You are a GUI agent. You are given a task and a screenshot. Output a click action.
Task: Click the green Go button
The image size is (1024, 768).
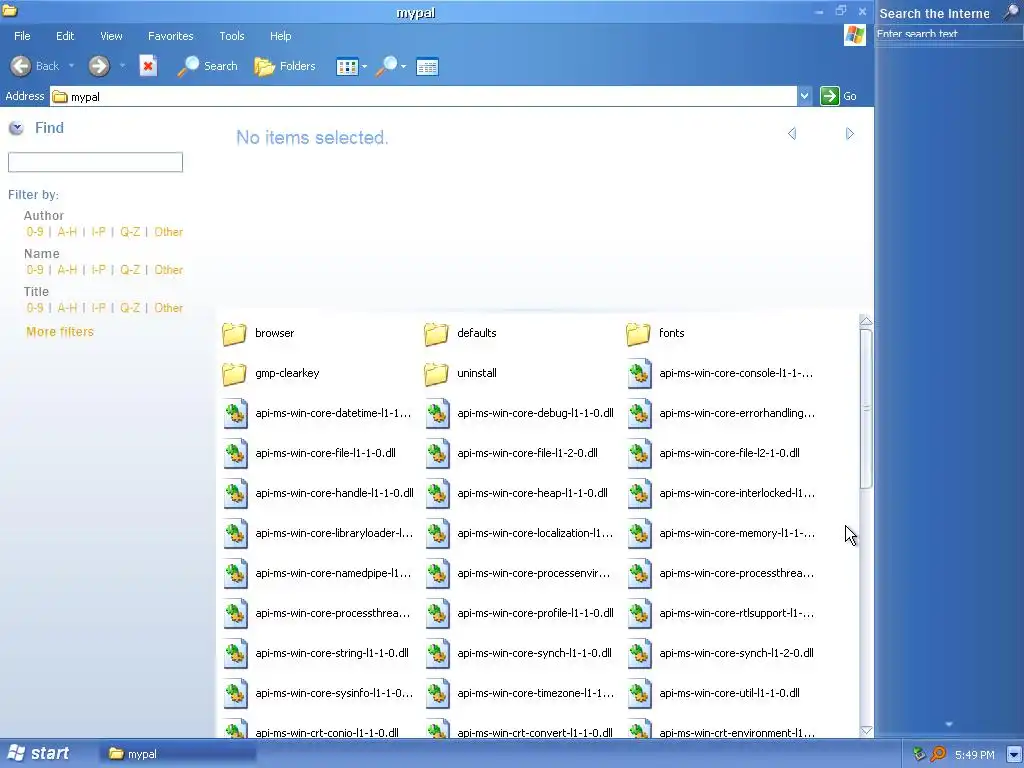[829, 96]
